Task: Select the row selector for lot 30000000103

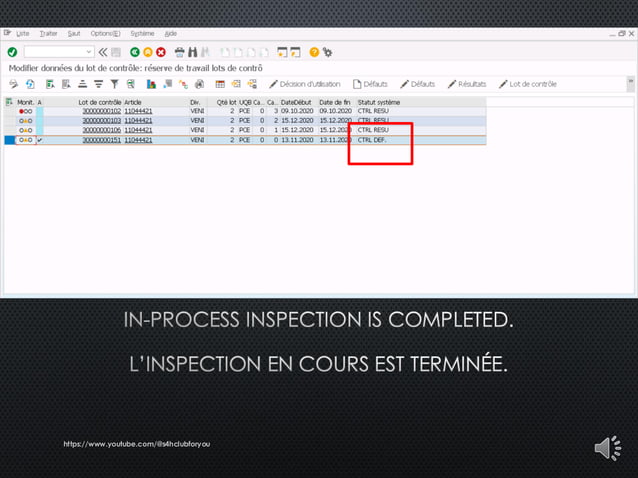Action: 9,121
